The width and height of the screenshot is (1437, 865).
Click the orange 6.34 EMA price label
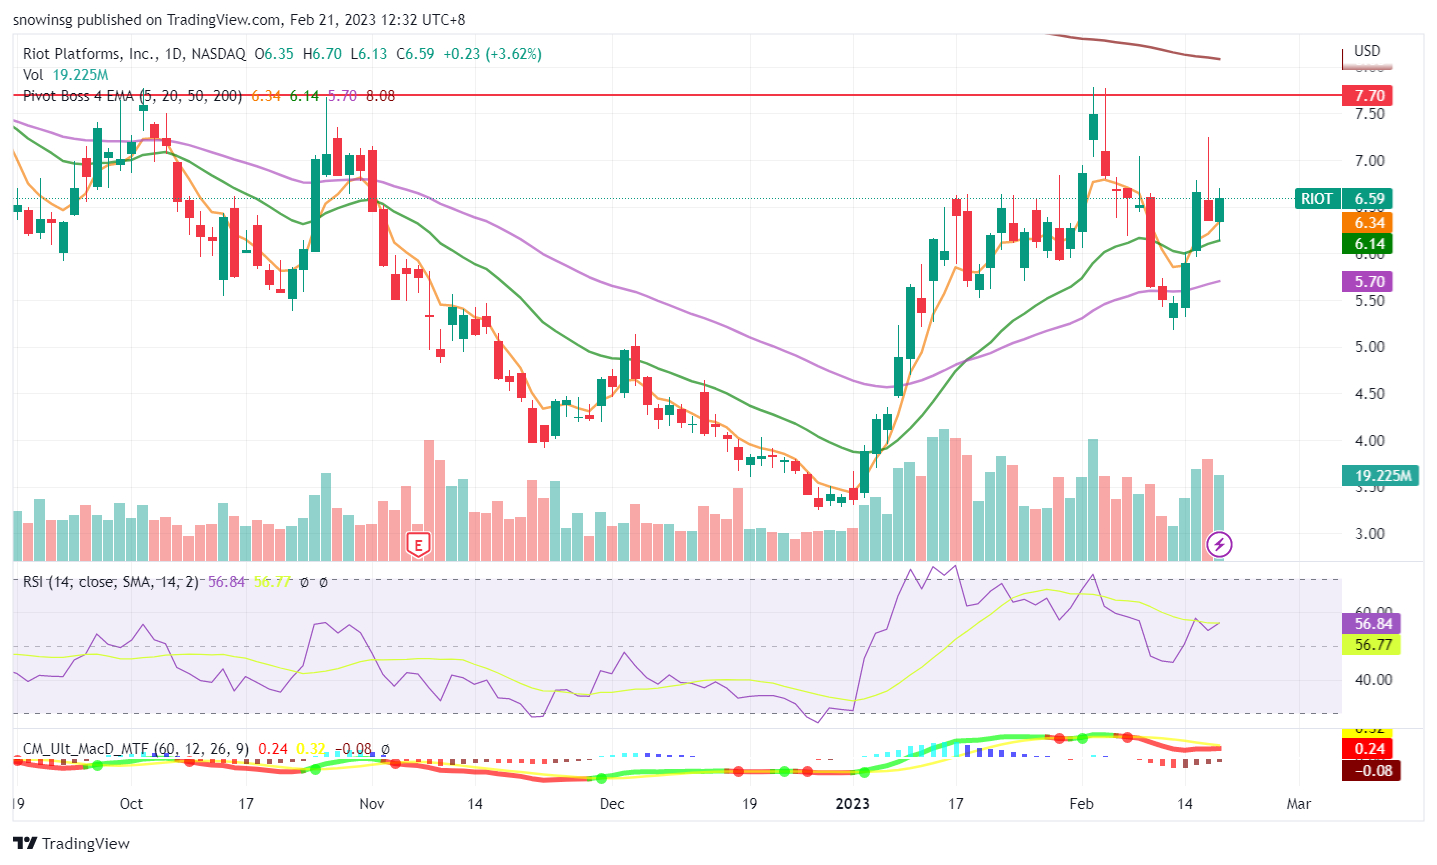tap(1369, 223)
